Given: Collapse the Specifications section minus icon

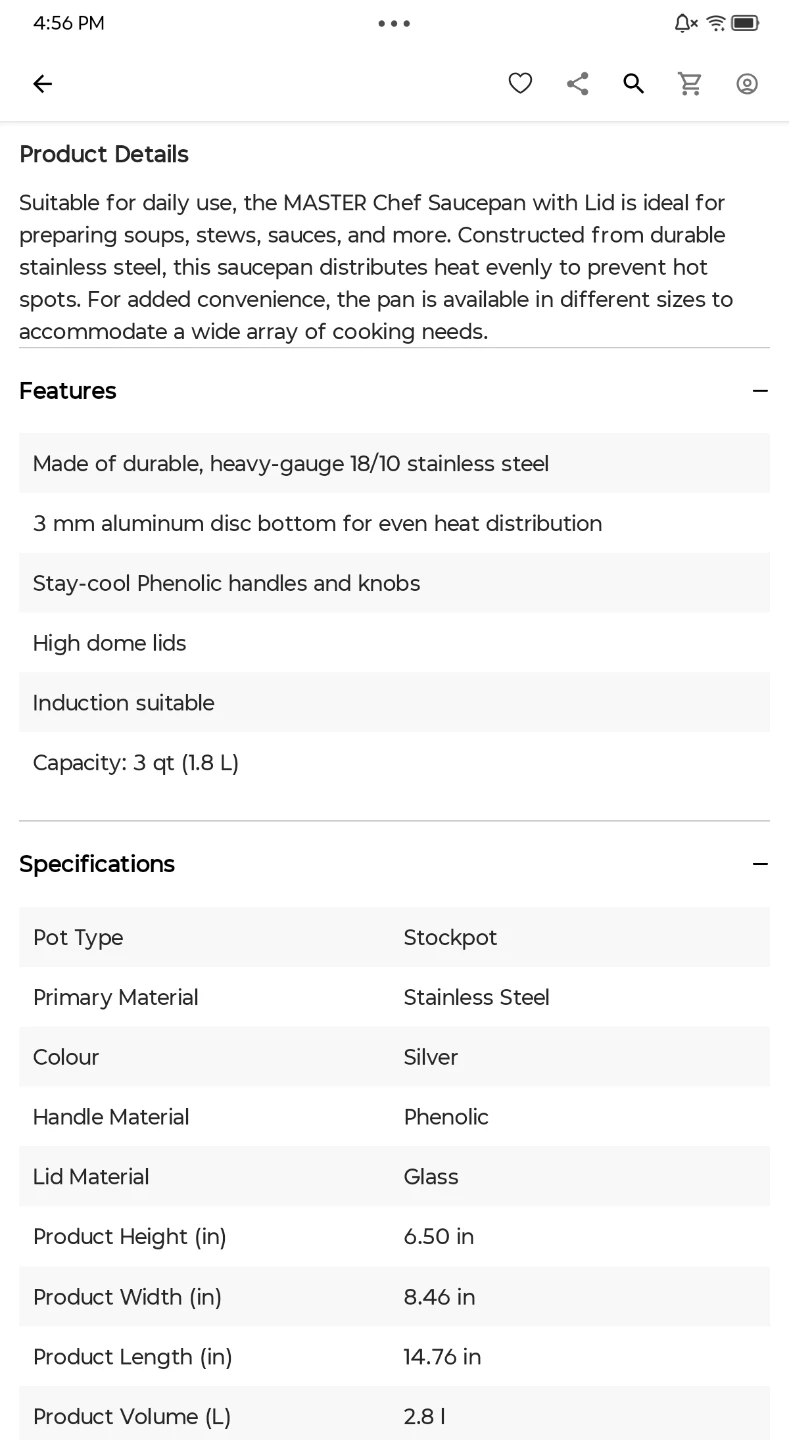Looking at the screenshot, I should click(x=761, y=864).
